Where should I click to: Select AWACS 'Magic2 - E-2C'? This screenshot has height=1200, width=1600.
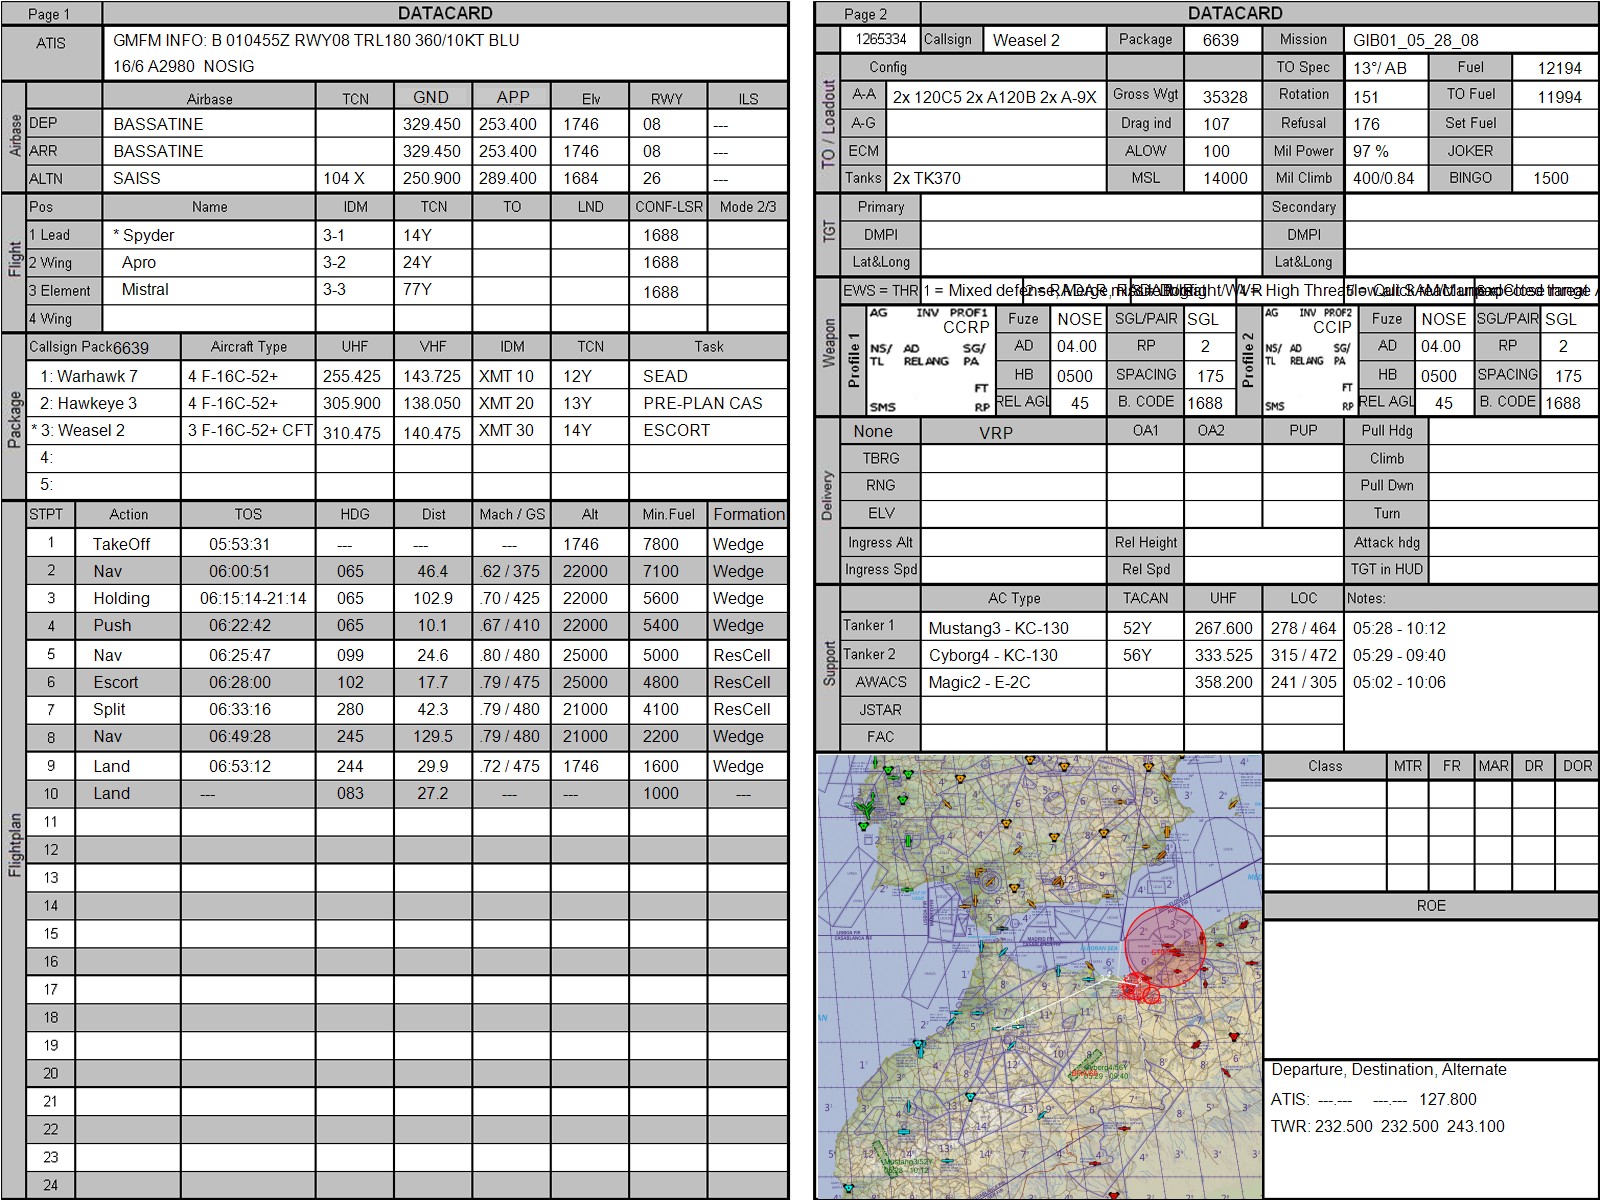(x=979, y=682)
